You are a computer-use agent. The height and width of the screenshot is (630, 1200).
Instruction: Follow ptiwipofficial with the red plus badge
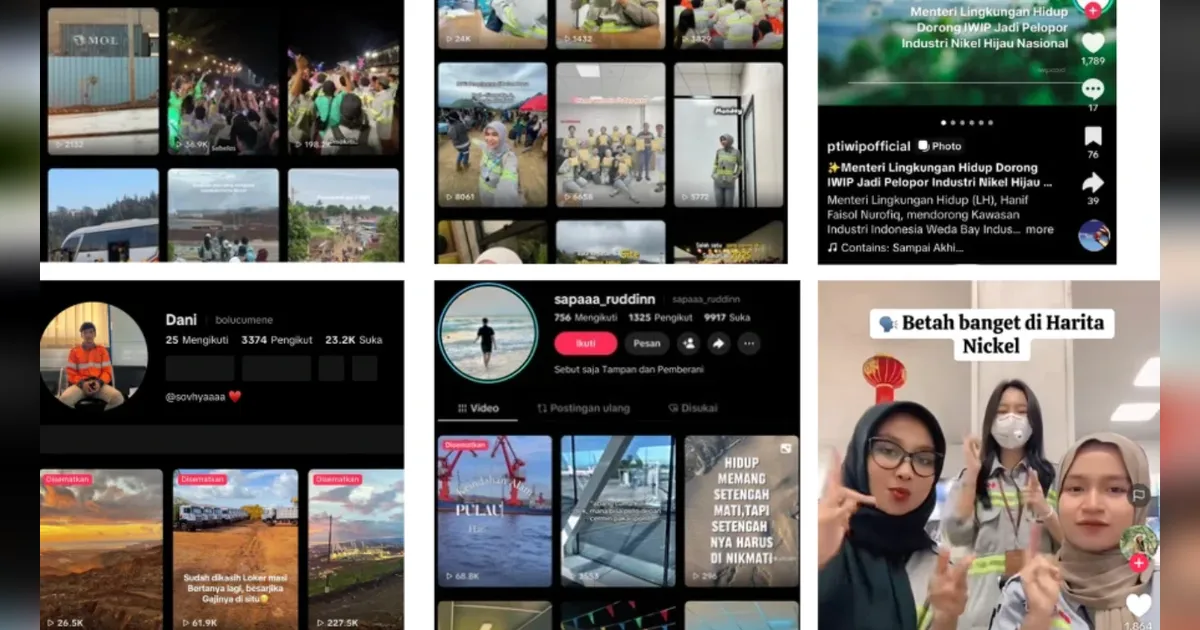pos(1093,9)
